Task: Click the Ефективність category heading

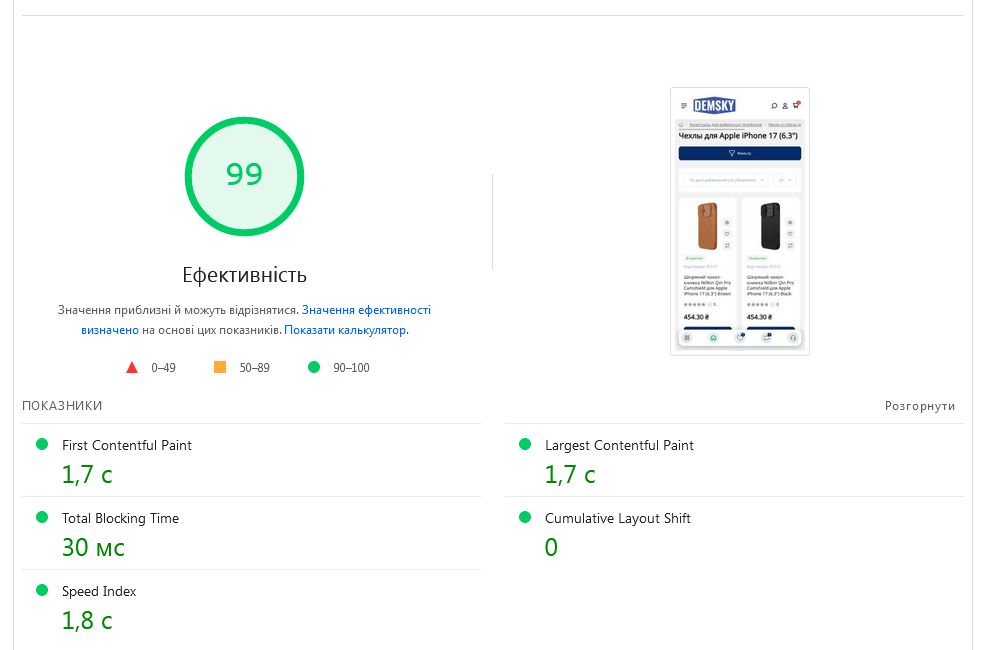Action: 244,275
